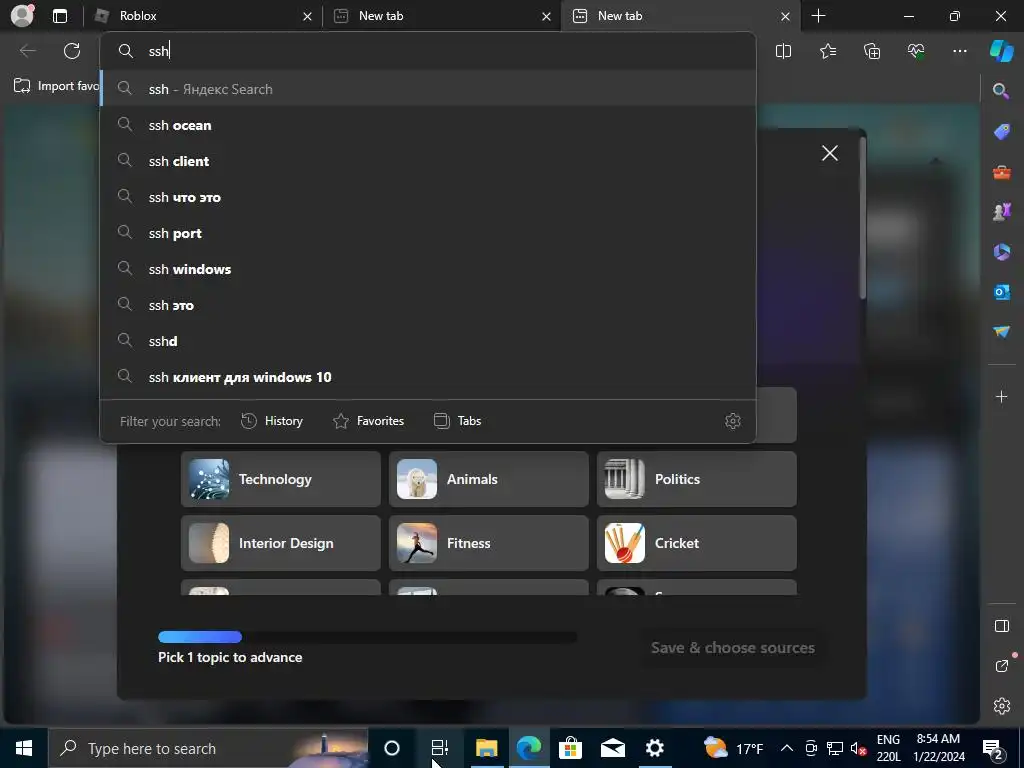The height and width of the screenshot is (768, 1024).
Task: Open external link icon in sidebar
Action: click(1001, 666)
